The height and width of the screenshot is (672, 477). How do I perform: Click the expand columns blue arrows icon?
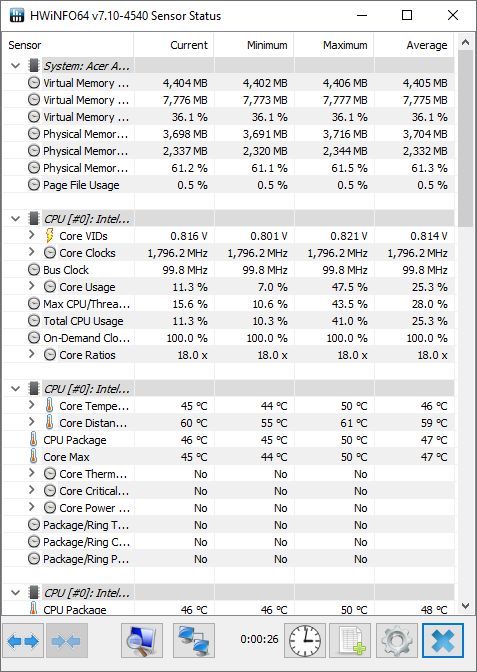pyautogui.click(x=23, y=641)
